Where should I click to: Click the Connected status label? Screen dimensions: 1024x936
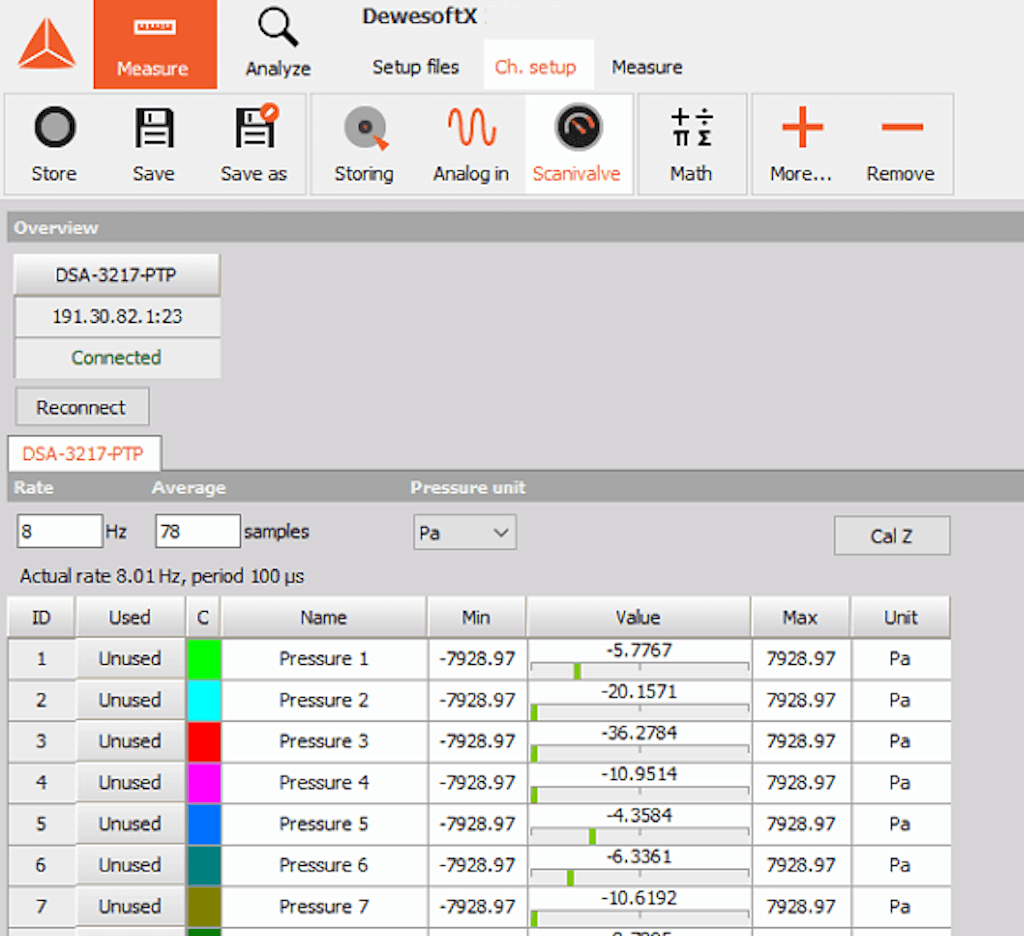tap(117, 358)
